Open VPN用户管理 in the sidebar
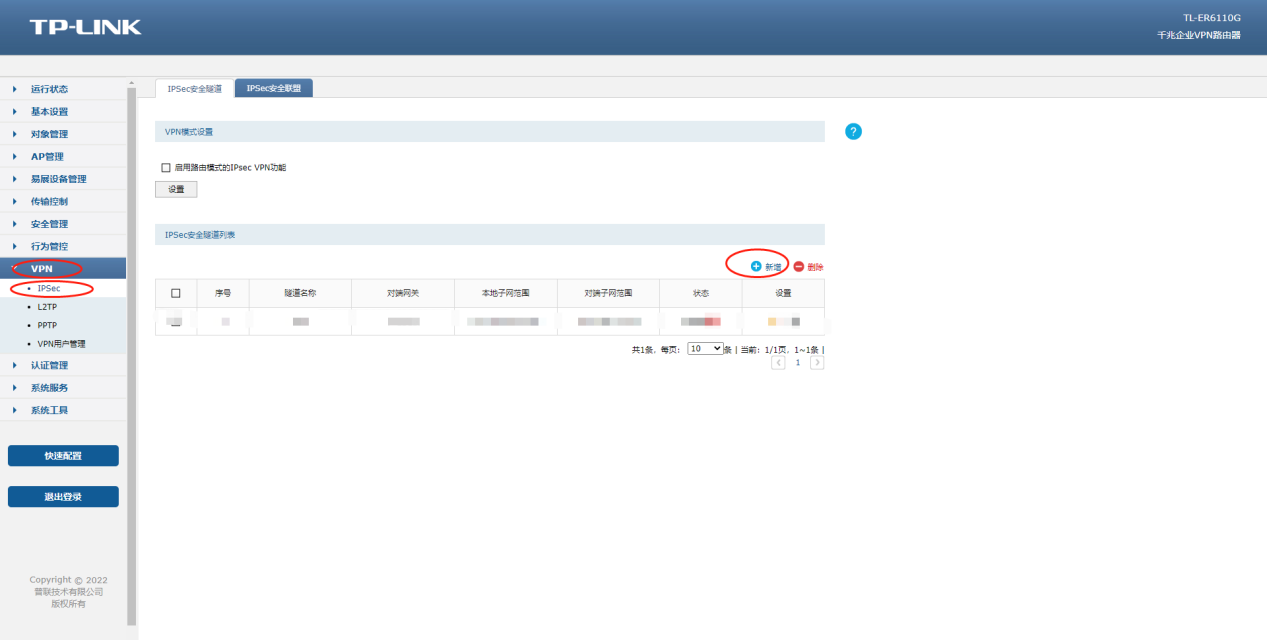 click(x=61, y=344)
